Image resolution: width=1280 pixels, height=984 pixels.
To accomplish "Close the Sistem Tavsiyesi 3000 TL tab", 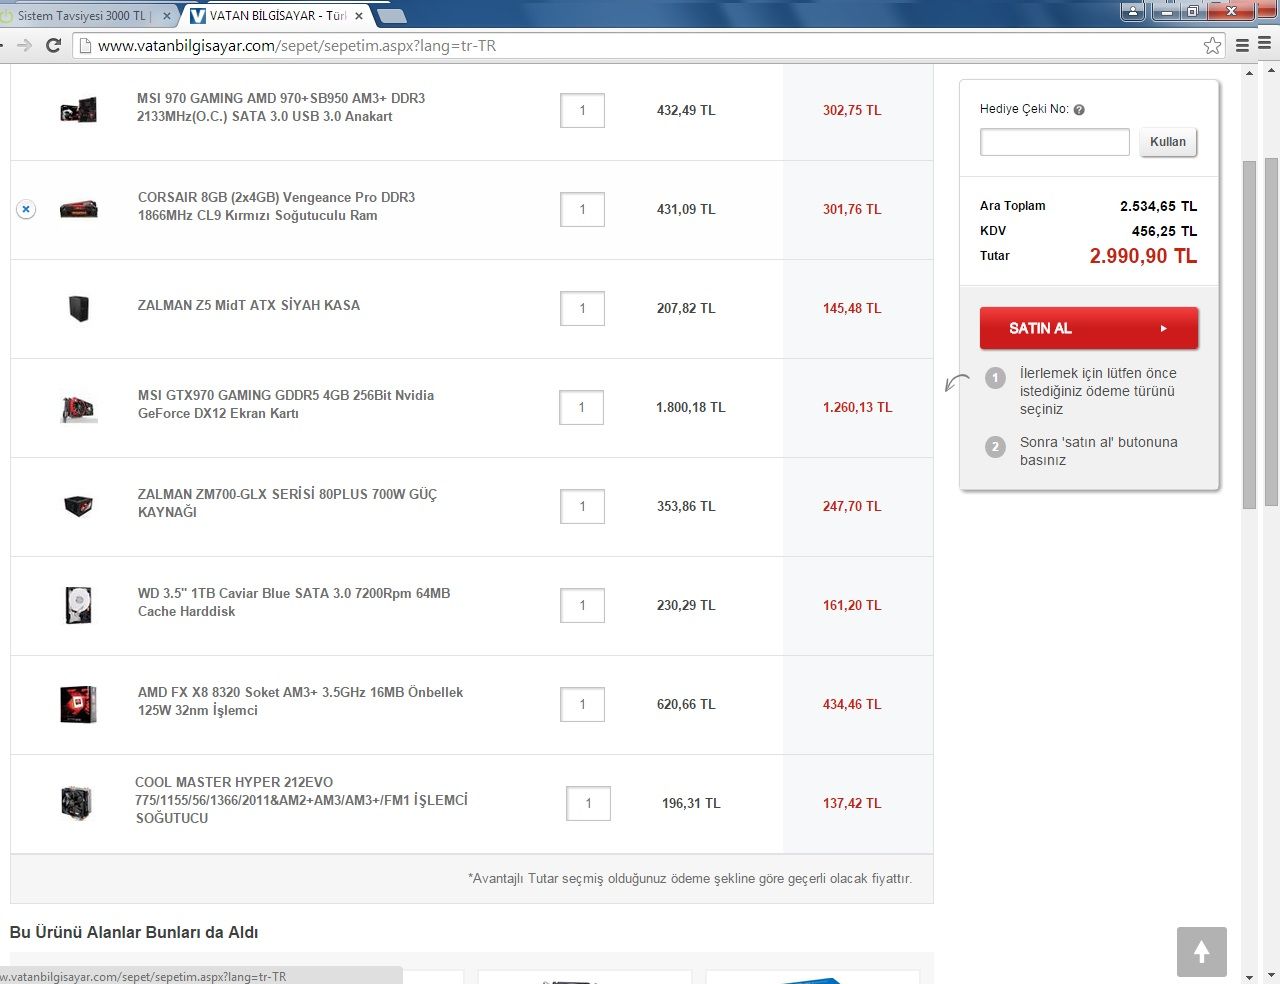I will point(167,16).
